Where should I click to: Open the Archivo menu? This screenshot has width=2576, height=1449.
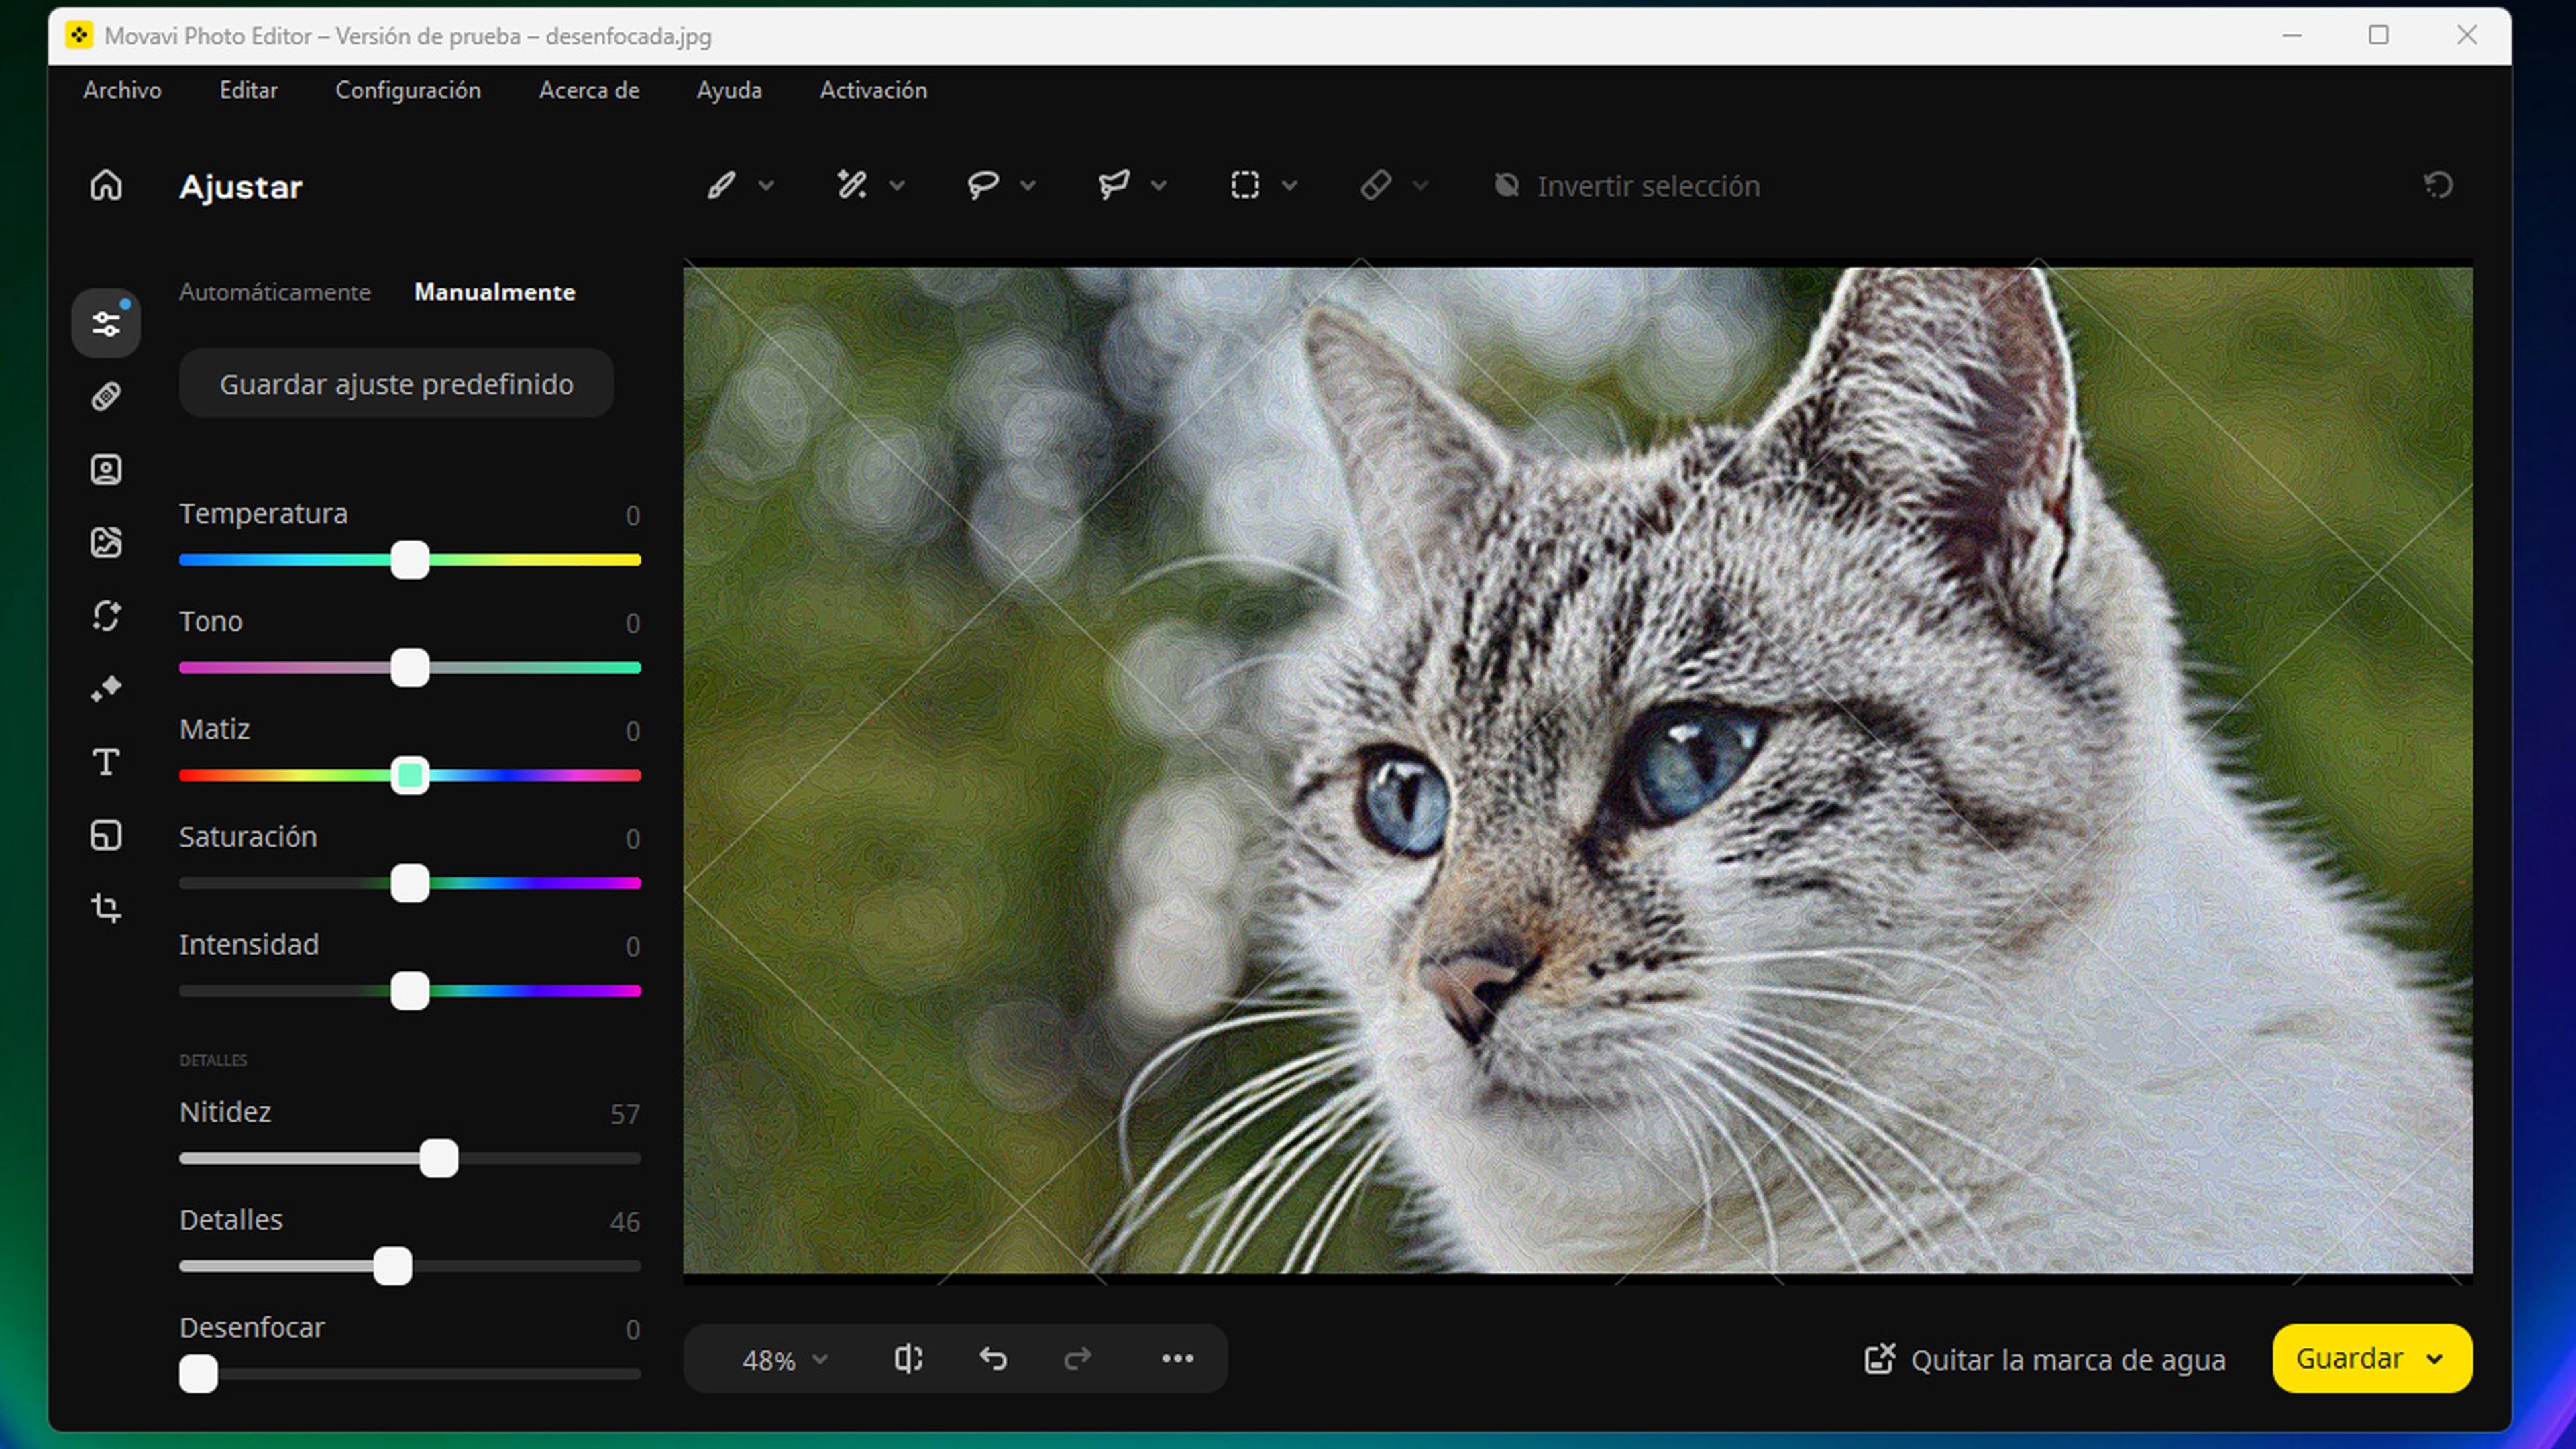pyautogui.click(x=122, y=90)
